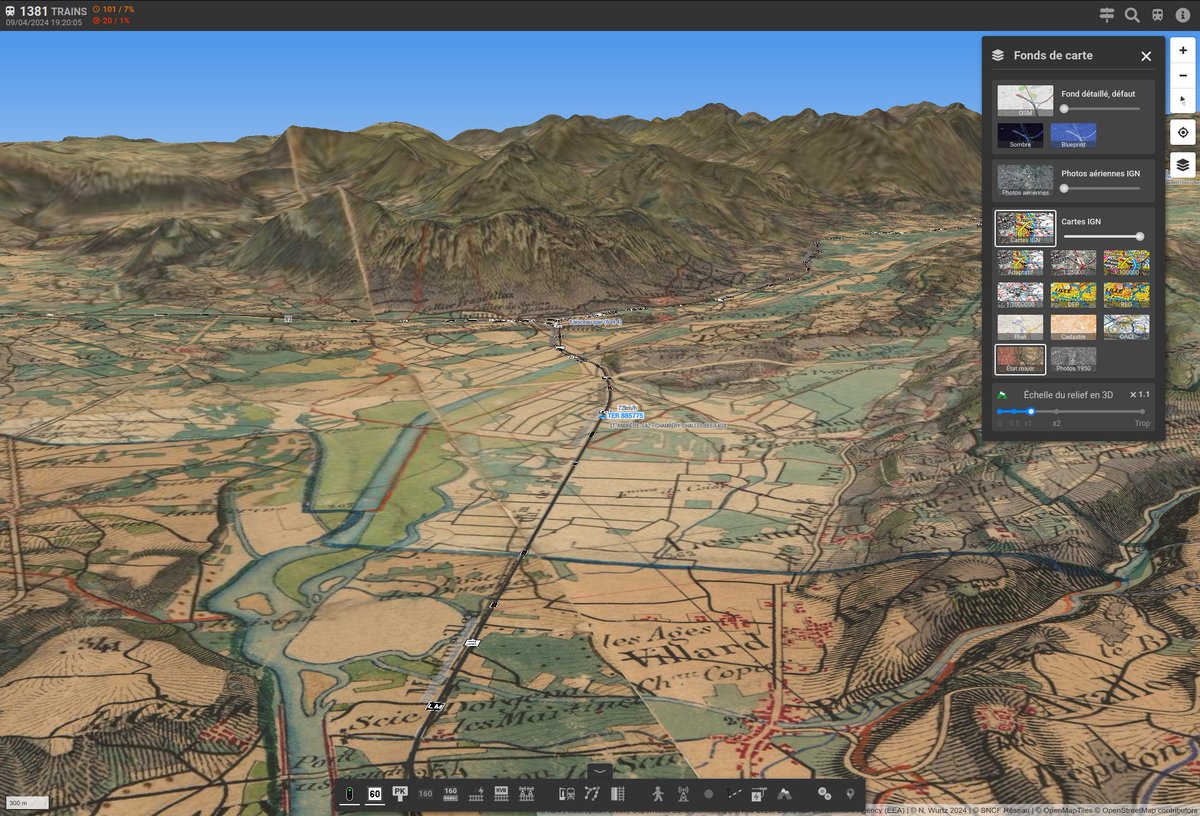The width and height of the screenshot is (1200, 816).
Task: Zoom out with the minus button
Action: tap(1183, 75)
